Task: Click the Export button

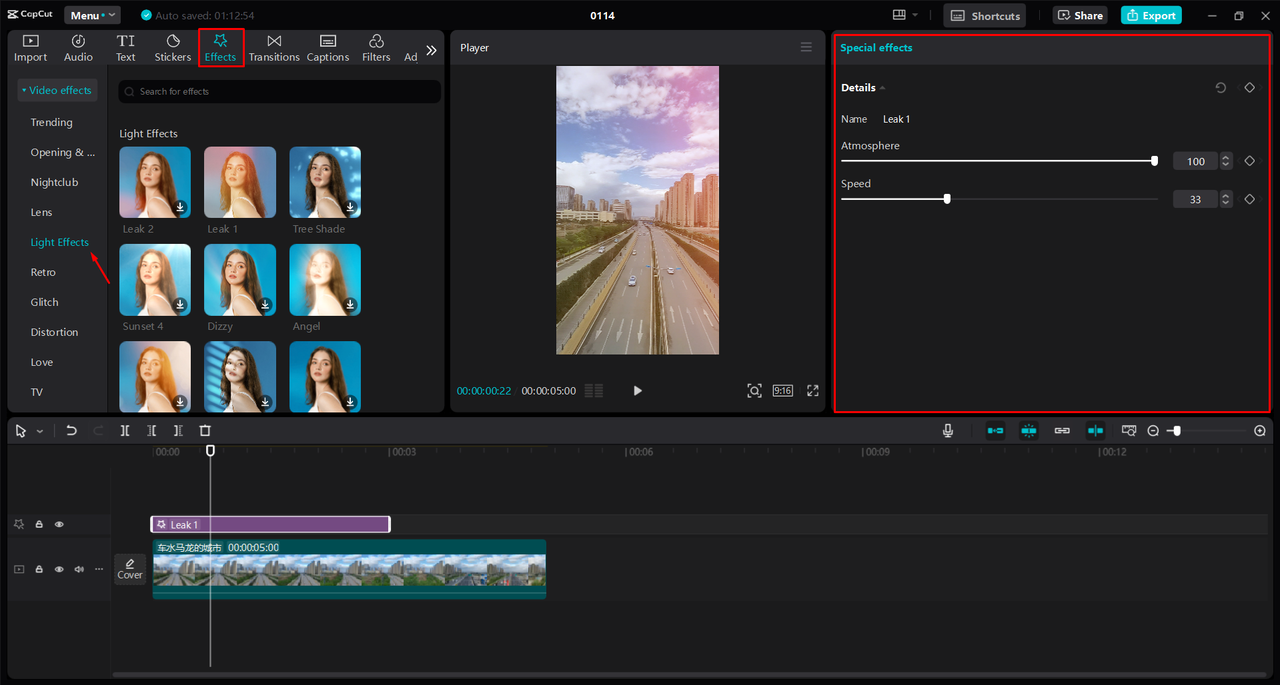Action: 1151,15
